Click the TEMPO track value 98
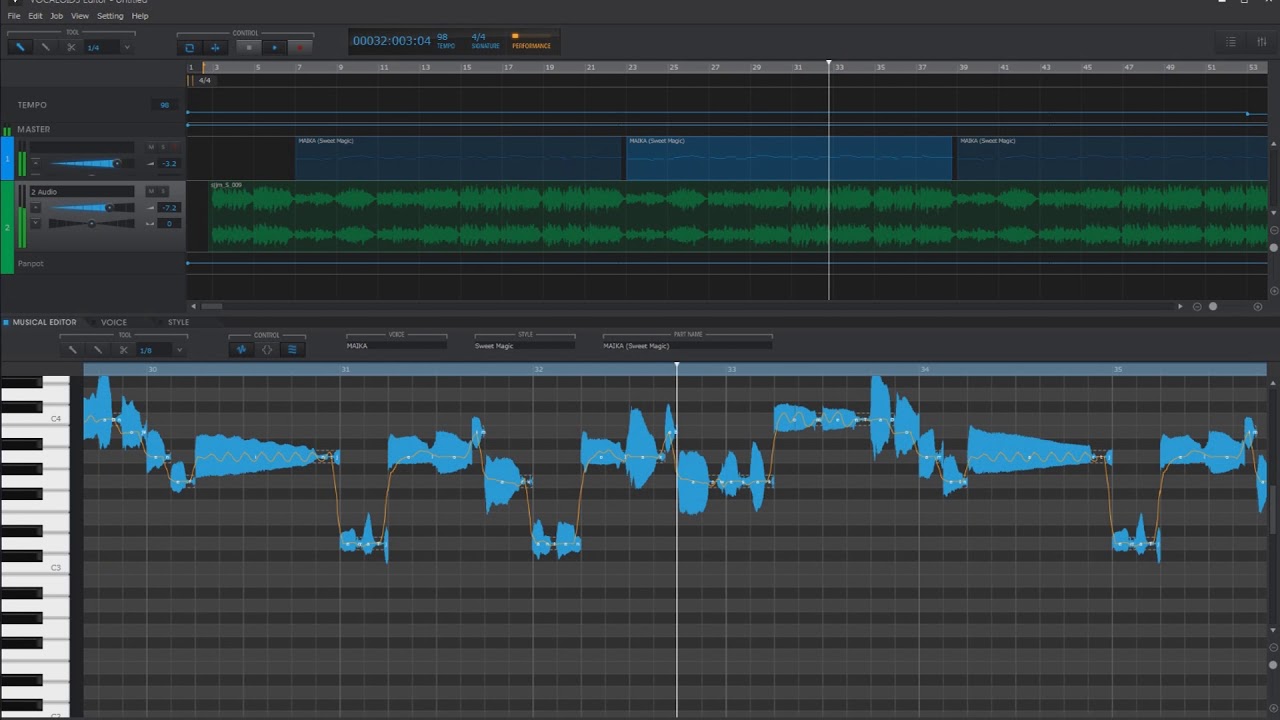This screenshot has height=720, width=1280. [x=165, y=105]
